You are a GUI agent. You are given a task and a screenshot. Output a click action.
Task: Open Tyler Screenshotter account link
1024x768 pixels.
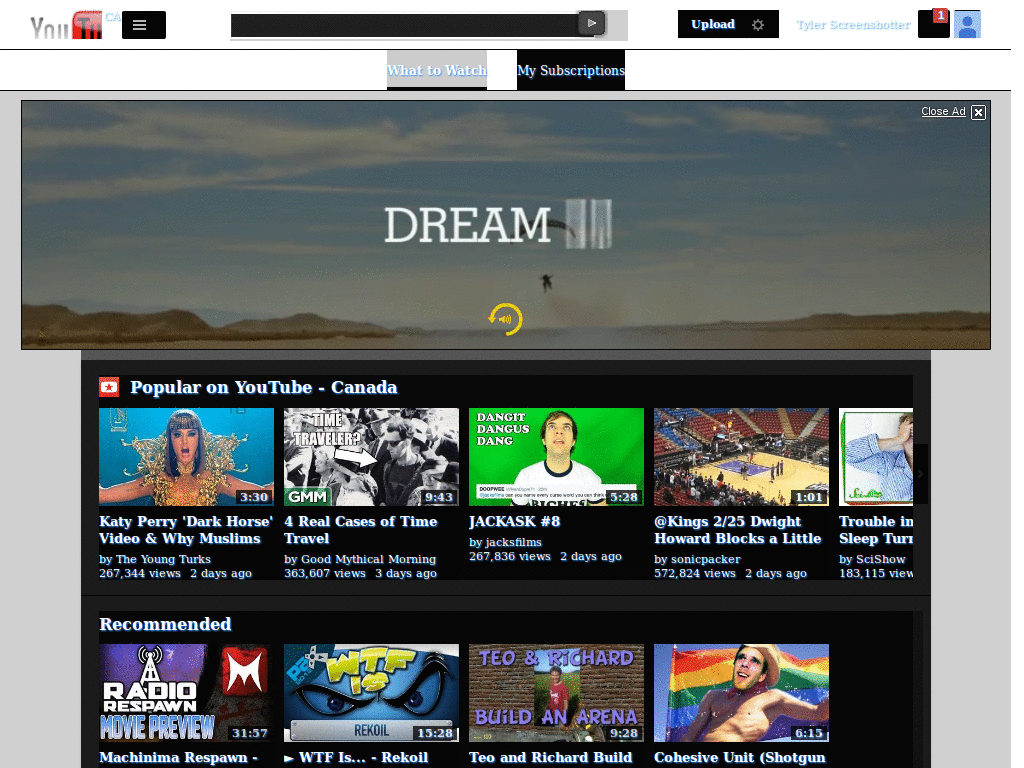853,25
